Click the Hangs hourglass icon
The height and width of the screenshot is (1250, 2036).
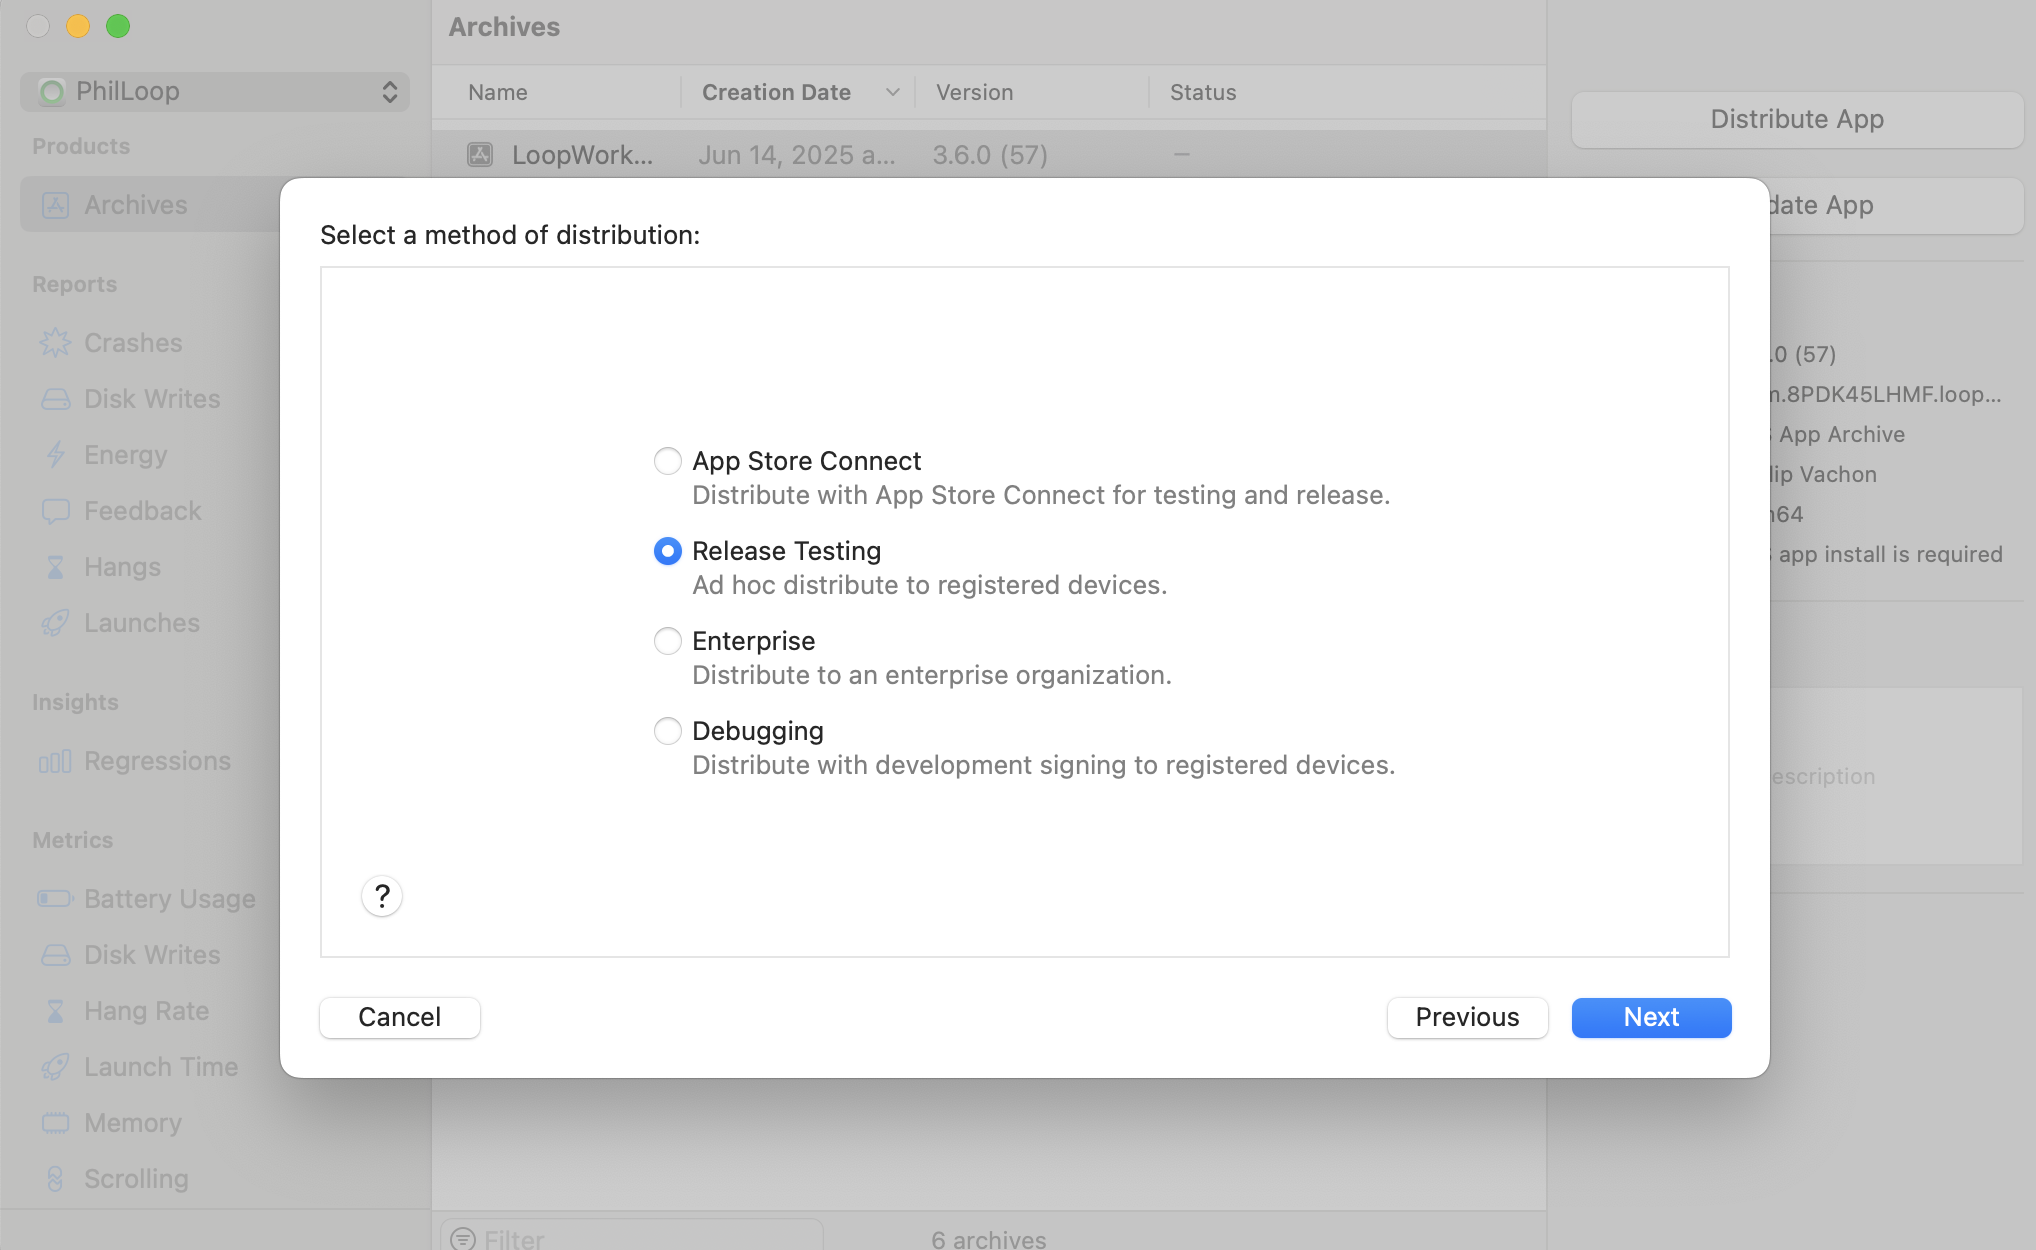55,567
